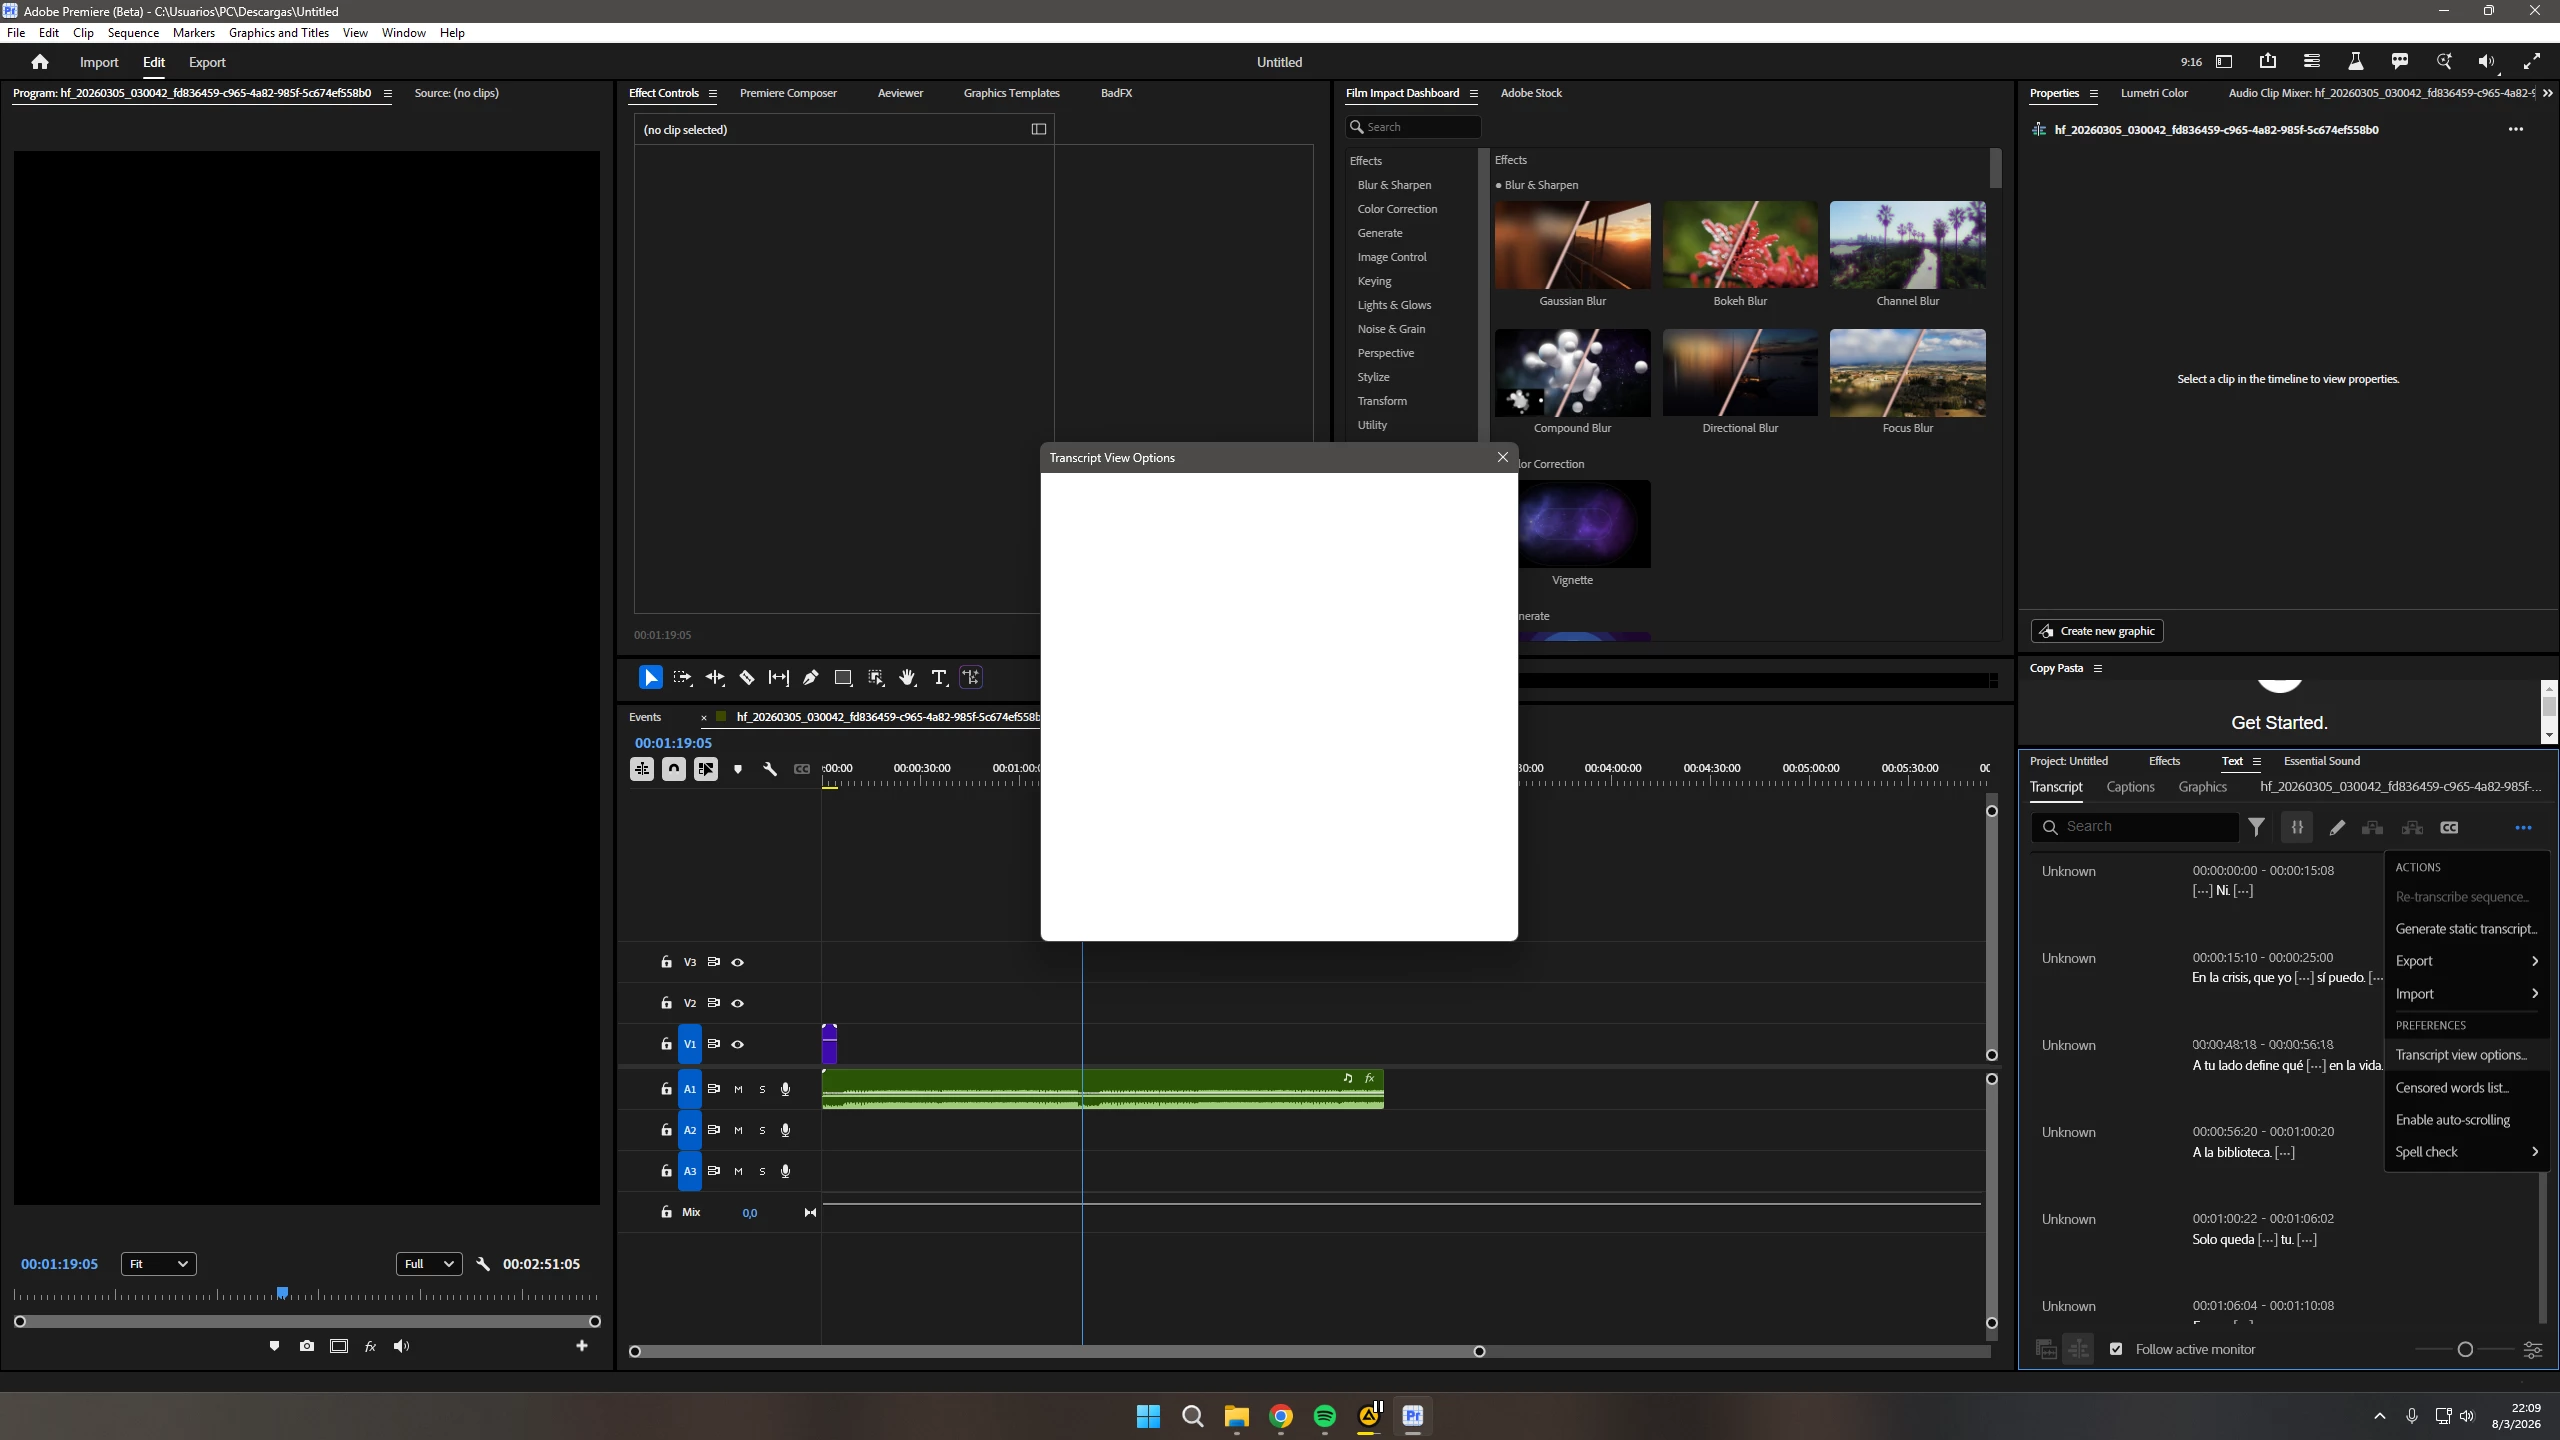The width and height of the screenshot is (2560, 1440).
Task: Select the Razor tool
Action: 747,677
